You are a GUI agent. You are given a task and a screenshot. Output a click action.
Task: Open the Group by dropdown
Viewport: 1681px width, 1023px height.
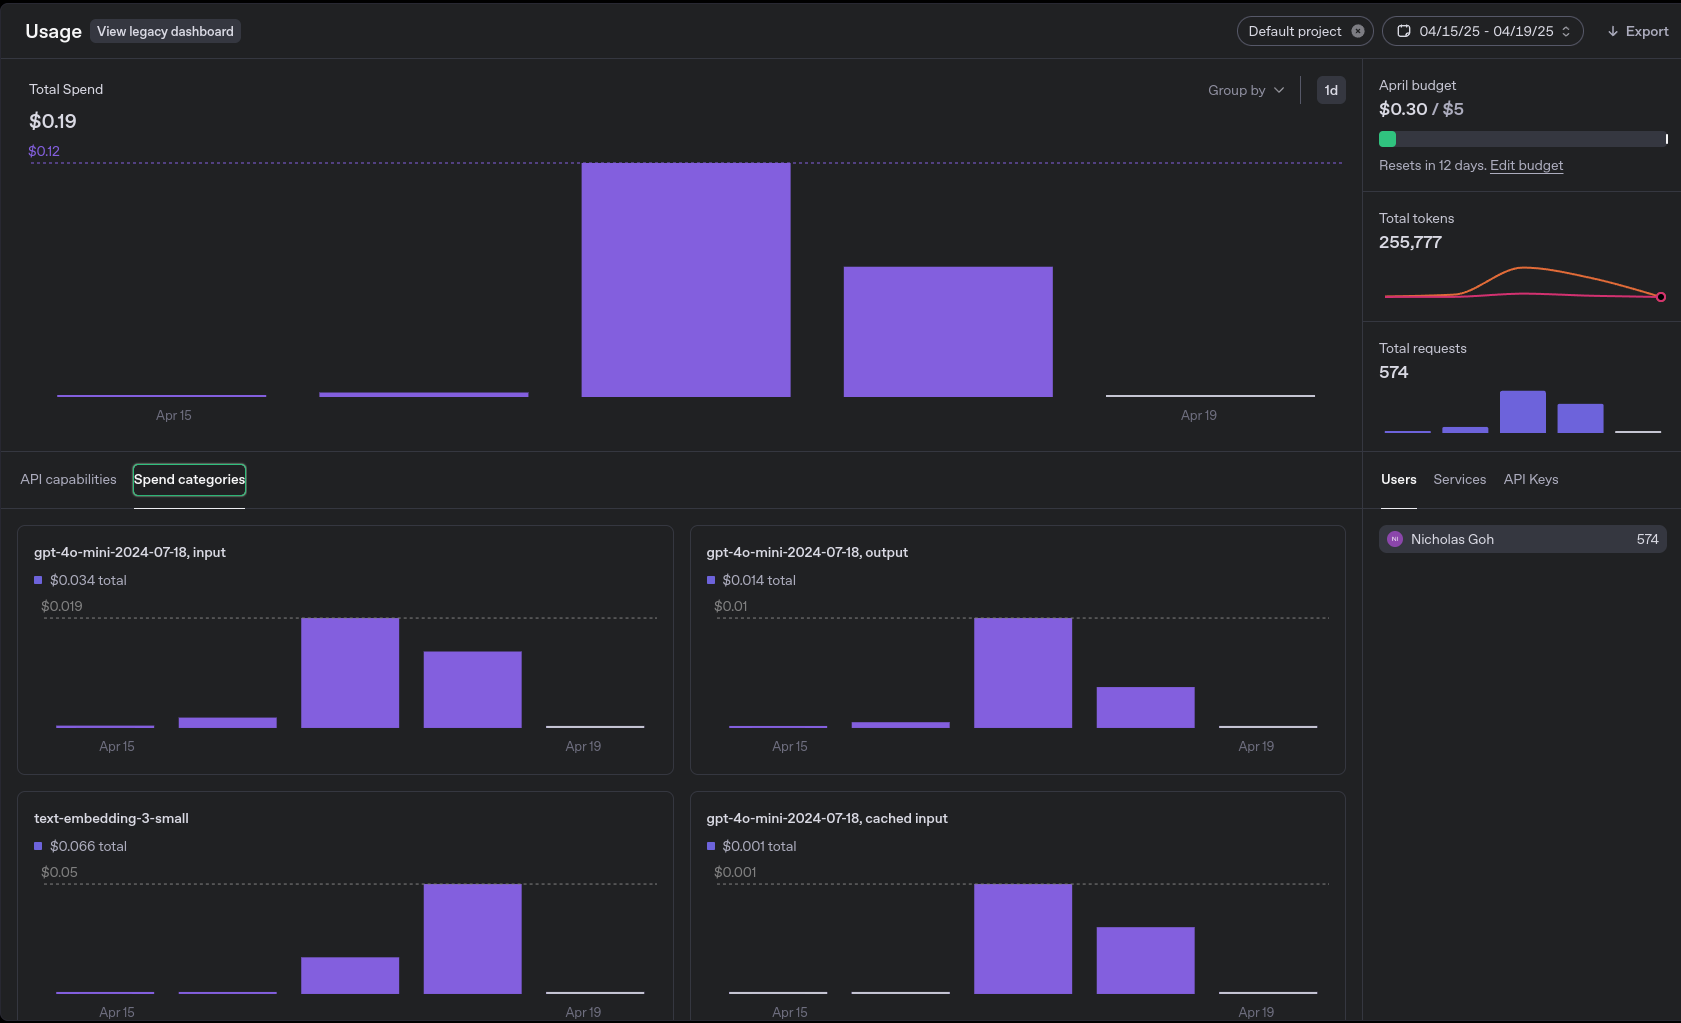pos(1245,90)
